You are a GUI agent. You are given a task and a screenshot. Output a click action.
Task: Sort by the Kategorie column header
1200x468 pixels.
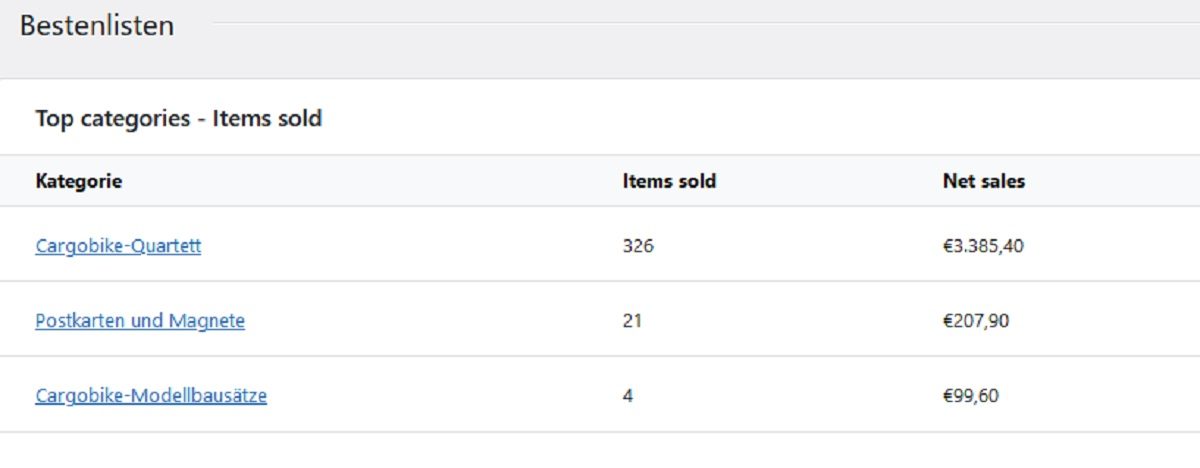pos(79,181)
